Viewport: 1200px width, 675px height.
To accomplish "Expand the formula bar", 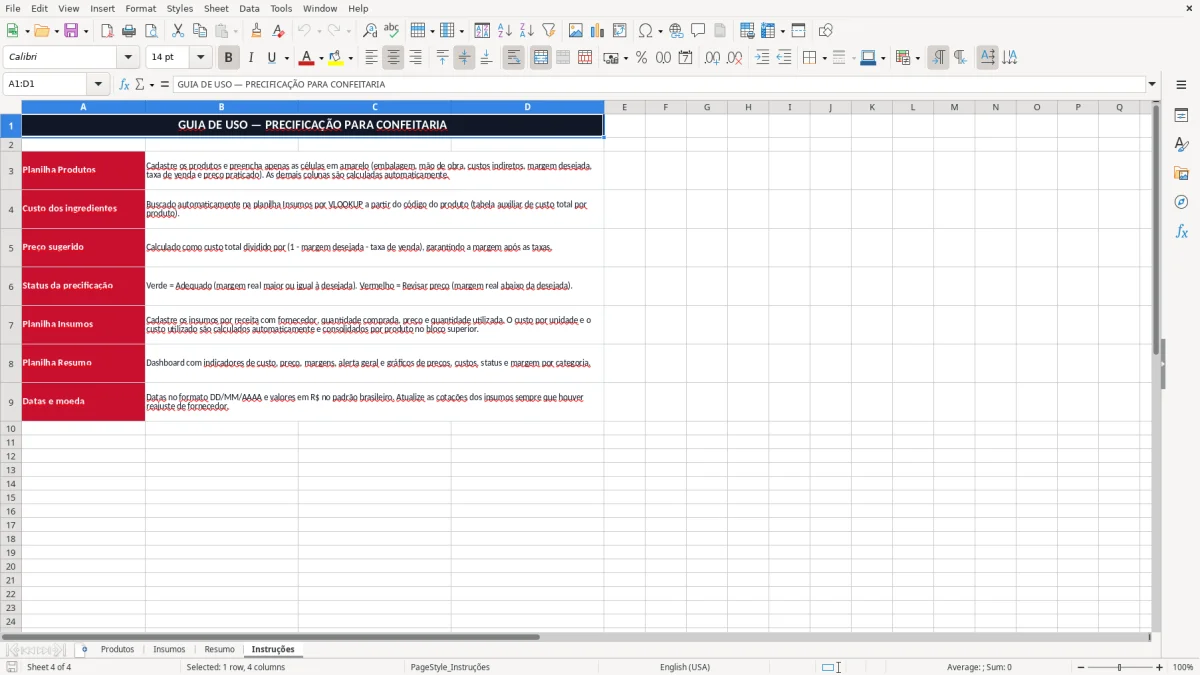I will [x=1152, y=85].
